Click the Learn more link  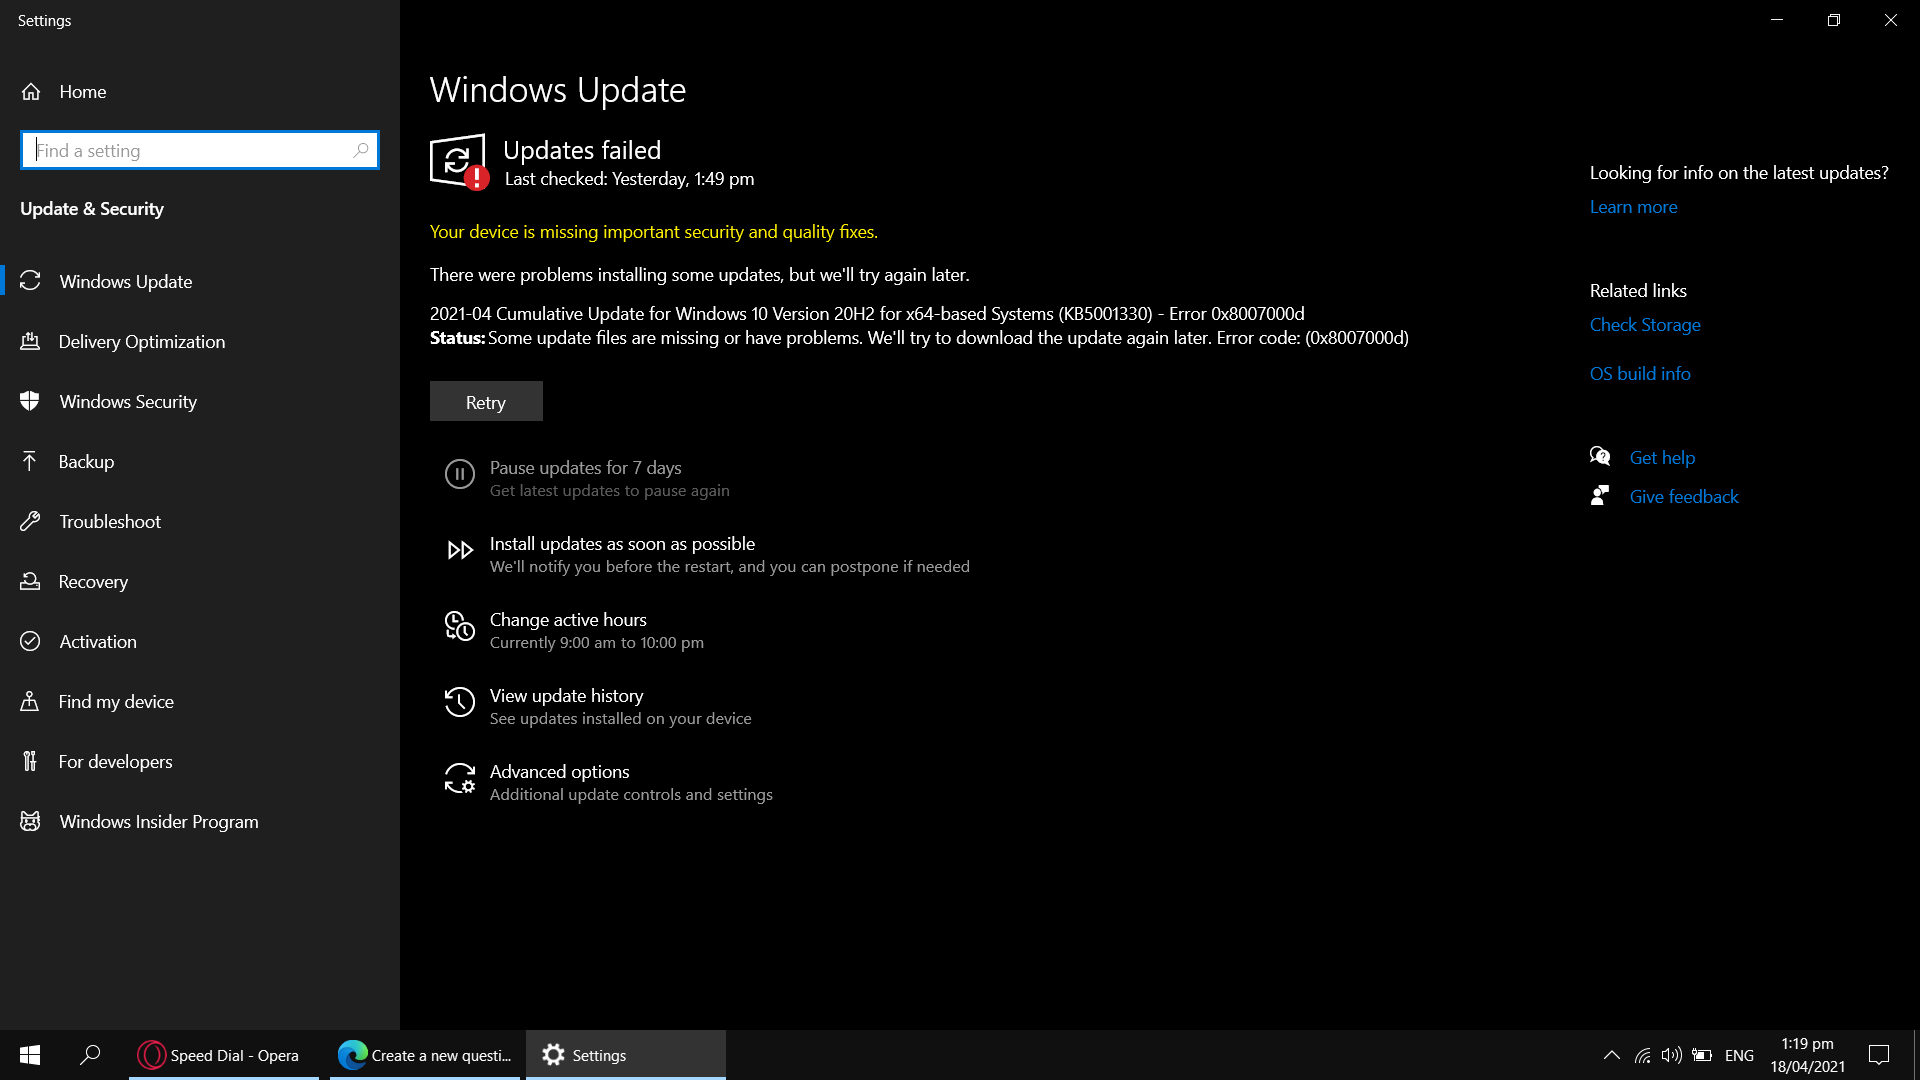[x=1633, y=207]
